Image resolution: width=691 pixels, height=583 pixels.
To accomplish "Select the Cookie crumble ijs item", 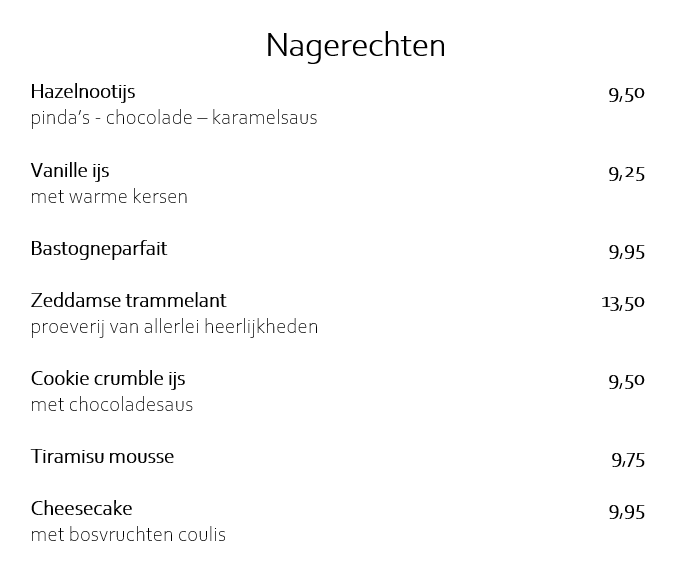I will tap(108, 379).
